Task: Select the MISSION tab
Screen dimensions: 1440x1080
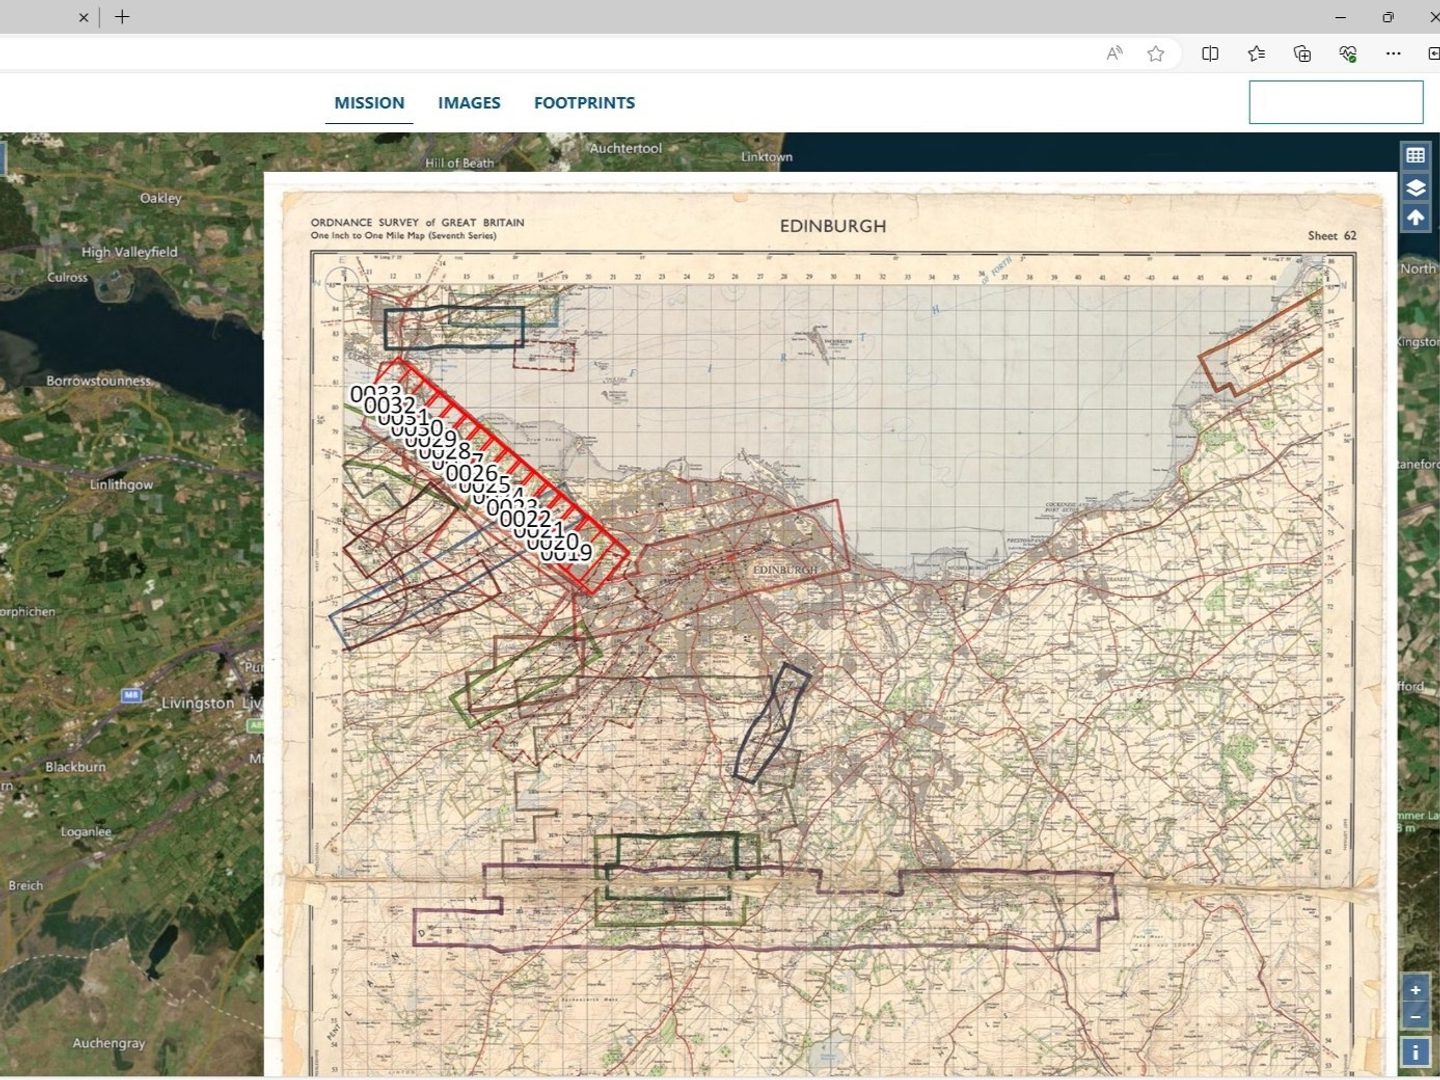Action: (369, 102)
